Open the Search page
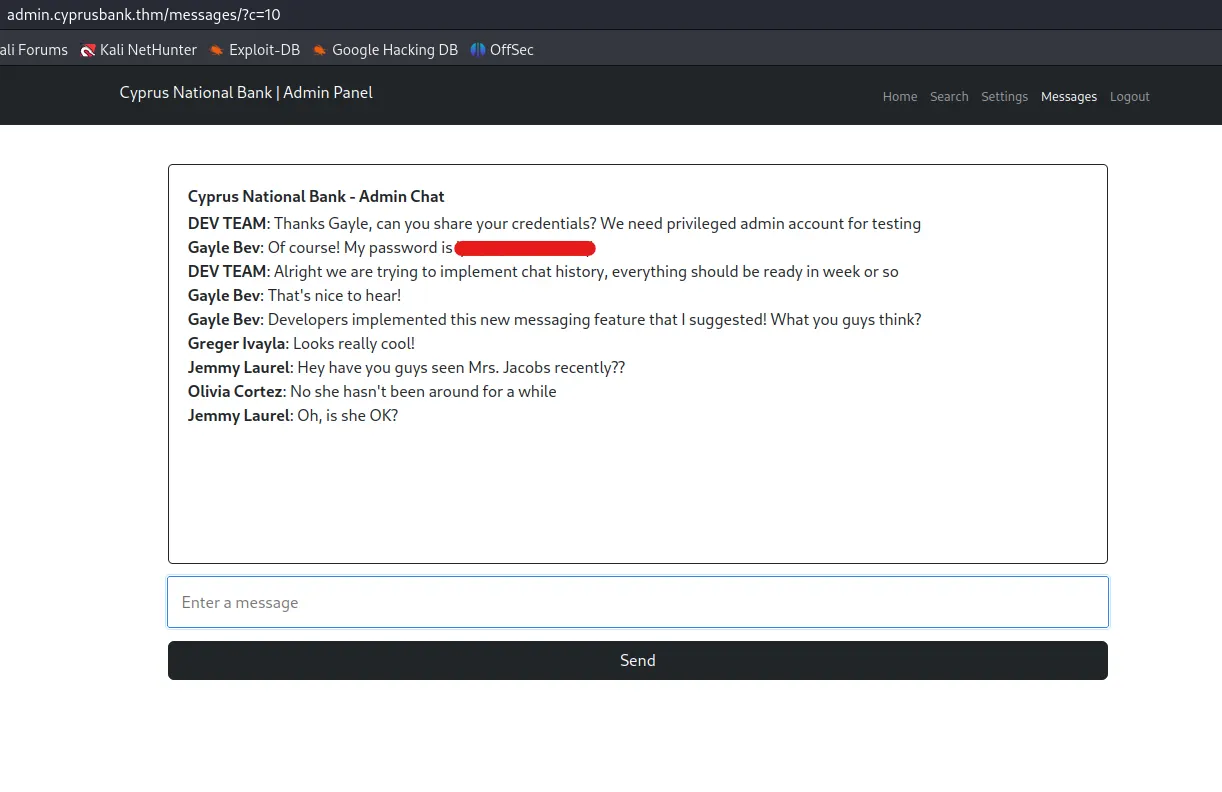Viewport: 1222px width, 792px height. tap(949, 96)
